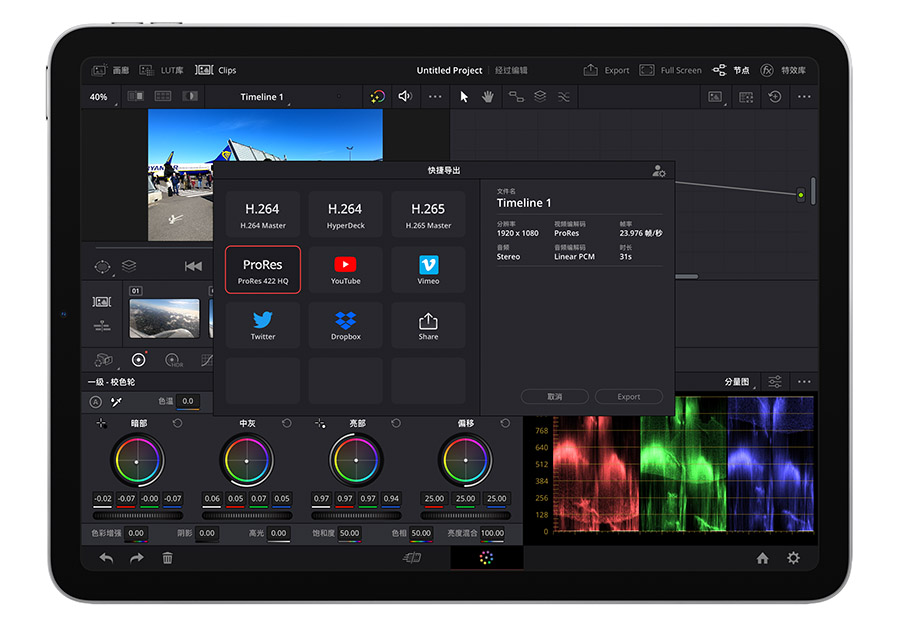Select H.264 Master export preset
900x627 pixels.
pos(262,214)
